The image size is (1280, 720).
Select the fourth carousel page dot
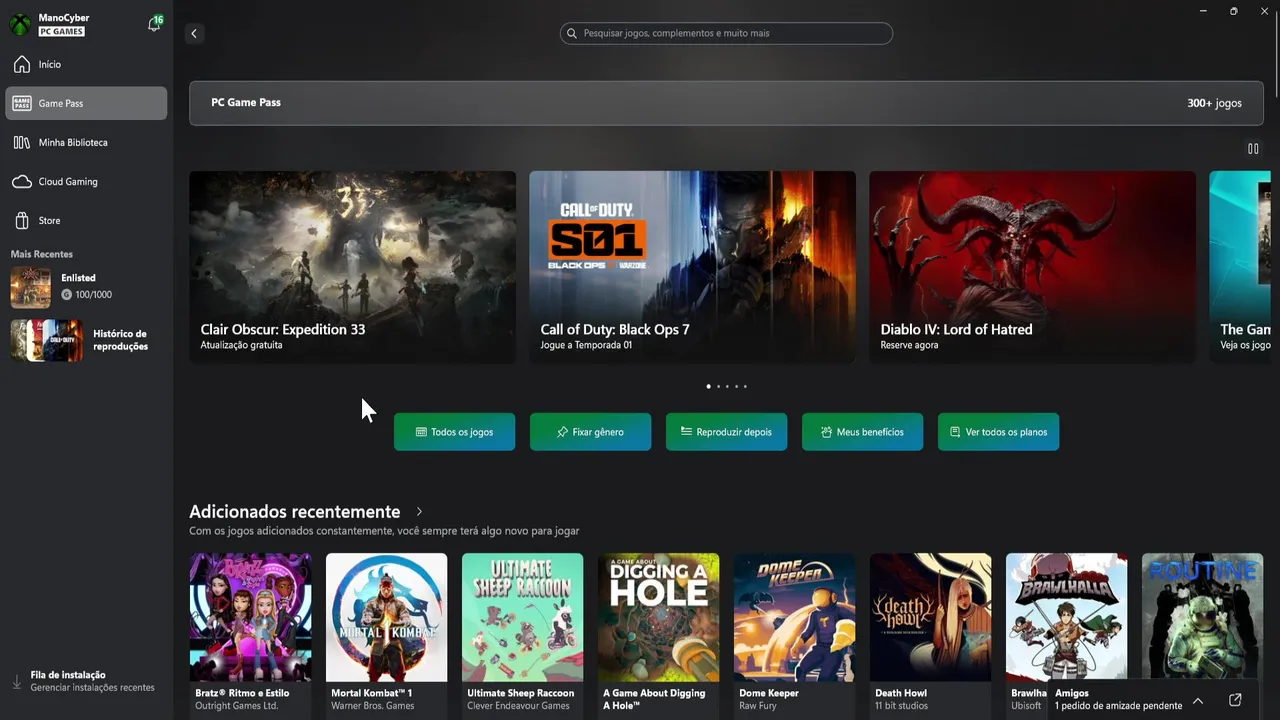click(x=736, y=386)
